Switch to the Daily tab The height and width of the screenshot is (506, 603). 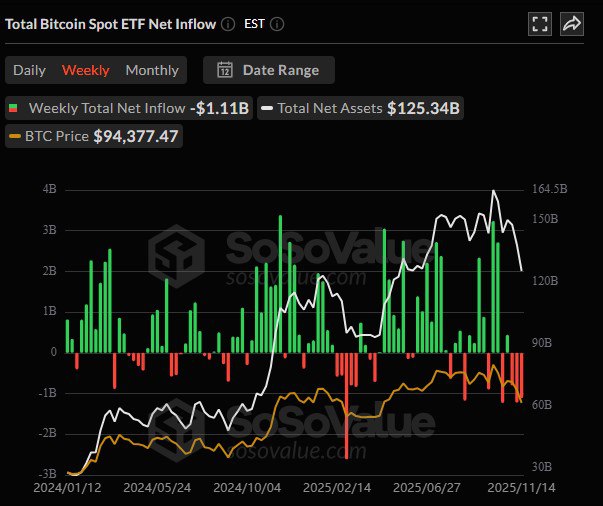coord(29,70)
